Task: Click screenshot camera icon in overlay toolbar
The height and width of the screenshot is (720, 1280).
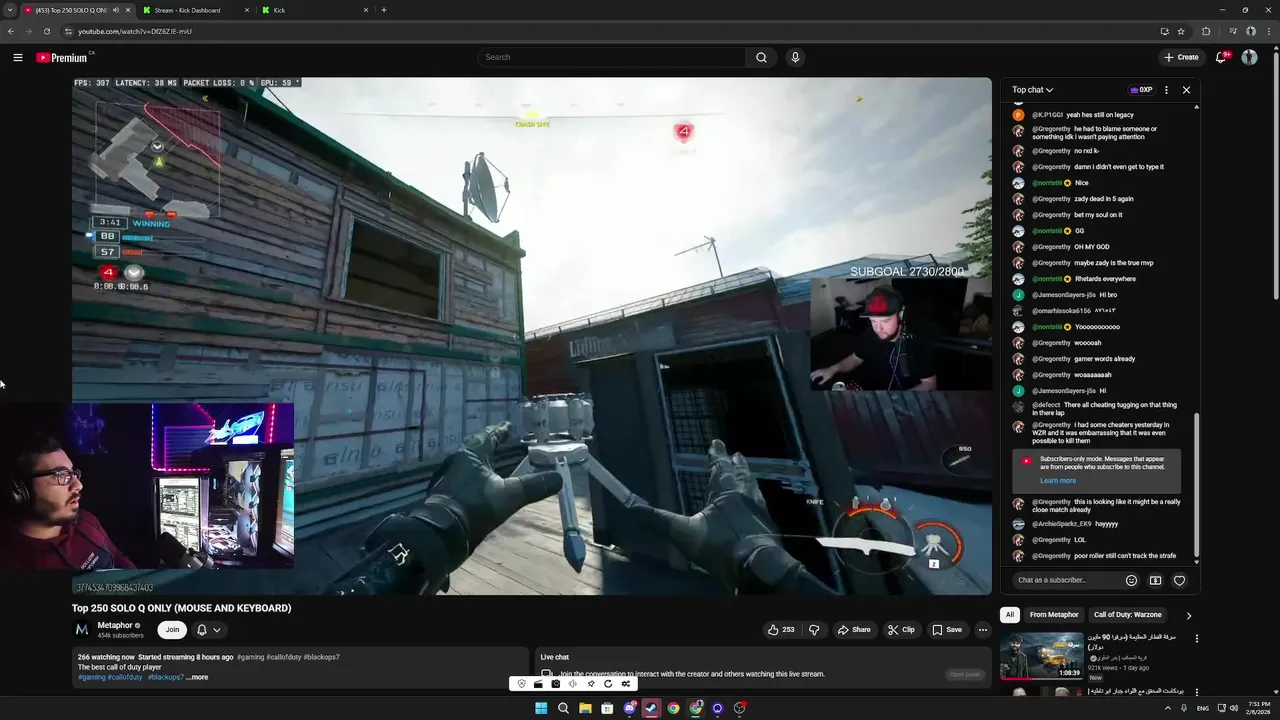Action: pyautogui.click(x=555, y=684)
